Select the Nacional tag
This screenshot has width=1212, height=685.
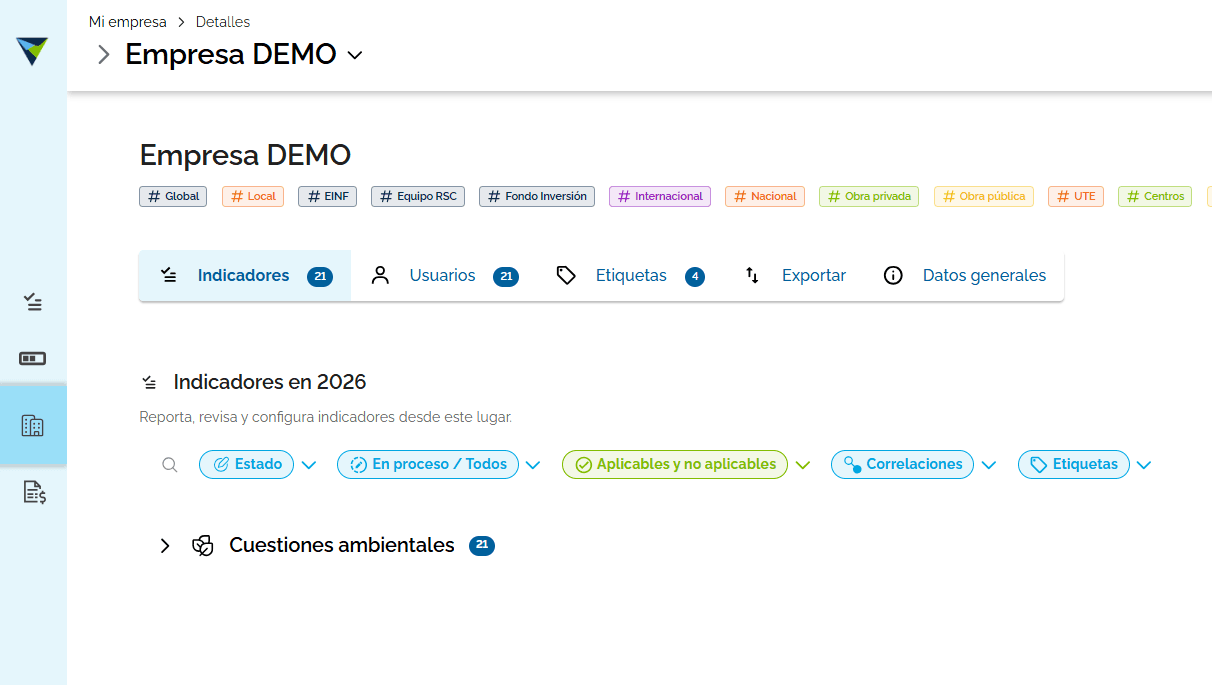pyautogui.click(x=765, y=196)
